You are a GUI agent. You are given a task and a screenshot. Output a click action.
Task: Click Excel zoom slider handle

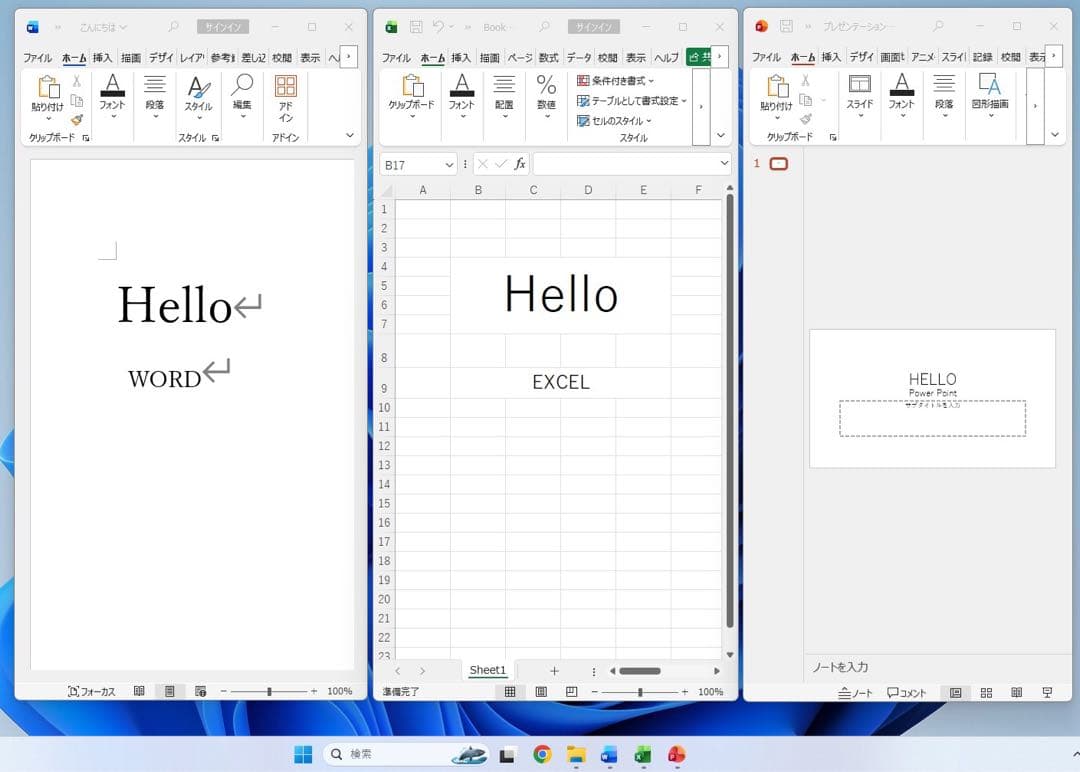[x=640, y=691]
